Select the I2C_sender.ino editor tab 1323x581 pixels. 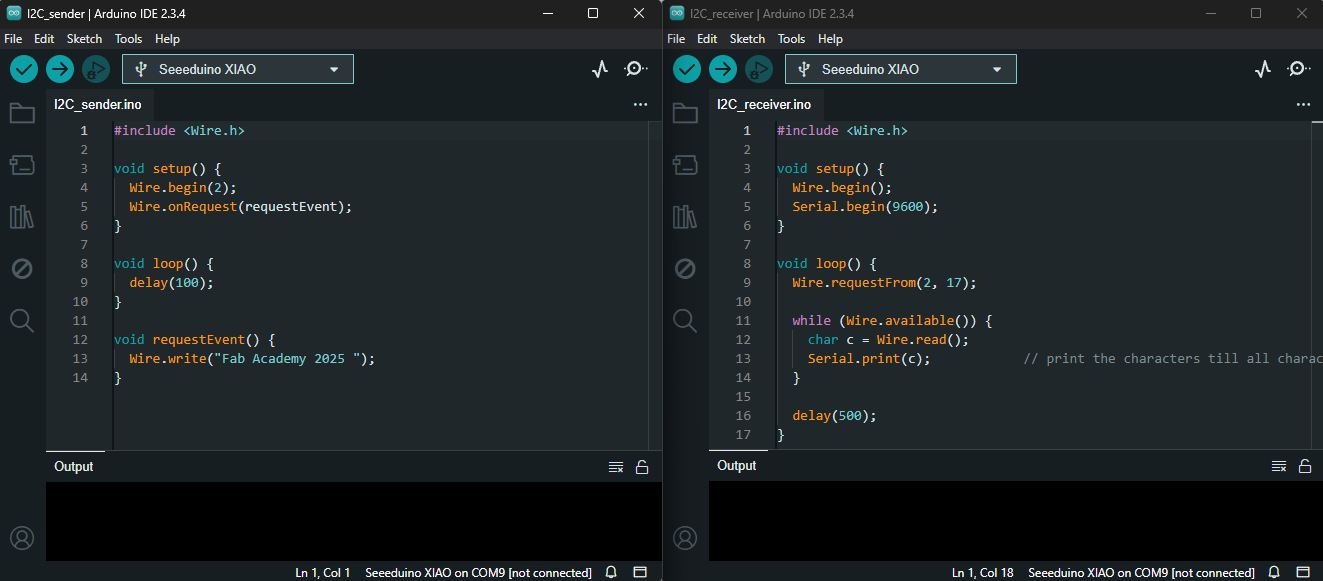point(98,104)
